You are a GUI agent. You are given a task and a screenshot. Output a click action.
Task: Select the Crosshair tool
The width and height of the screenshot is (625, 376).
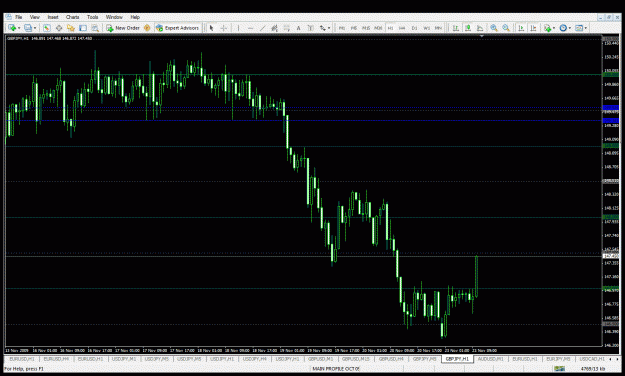[x=224, y=28]
